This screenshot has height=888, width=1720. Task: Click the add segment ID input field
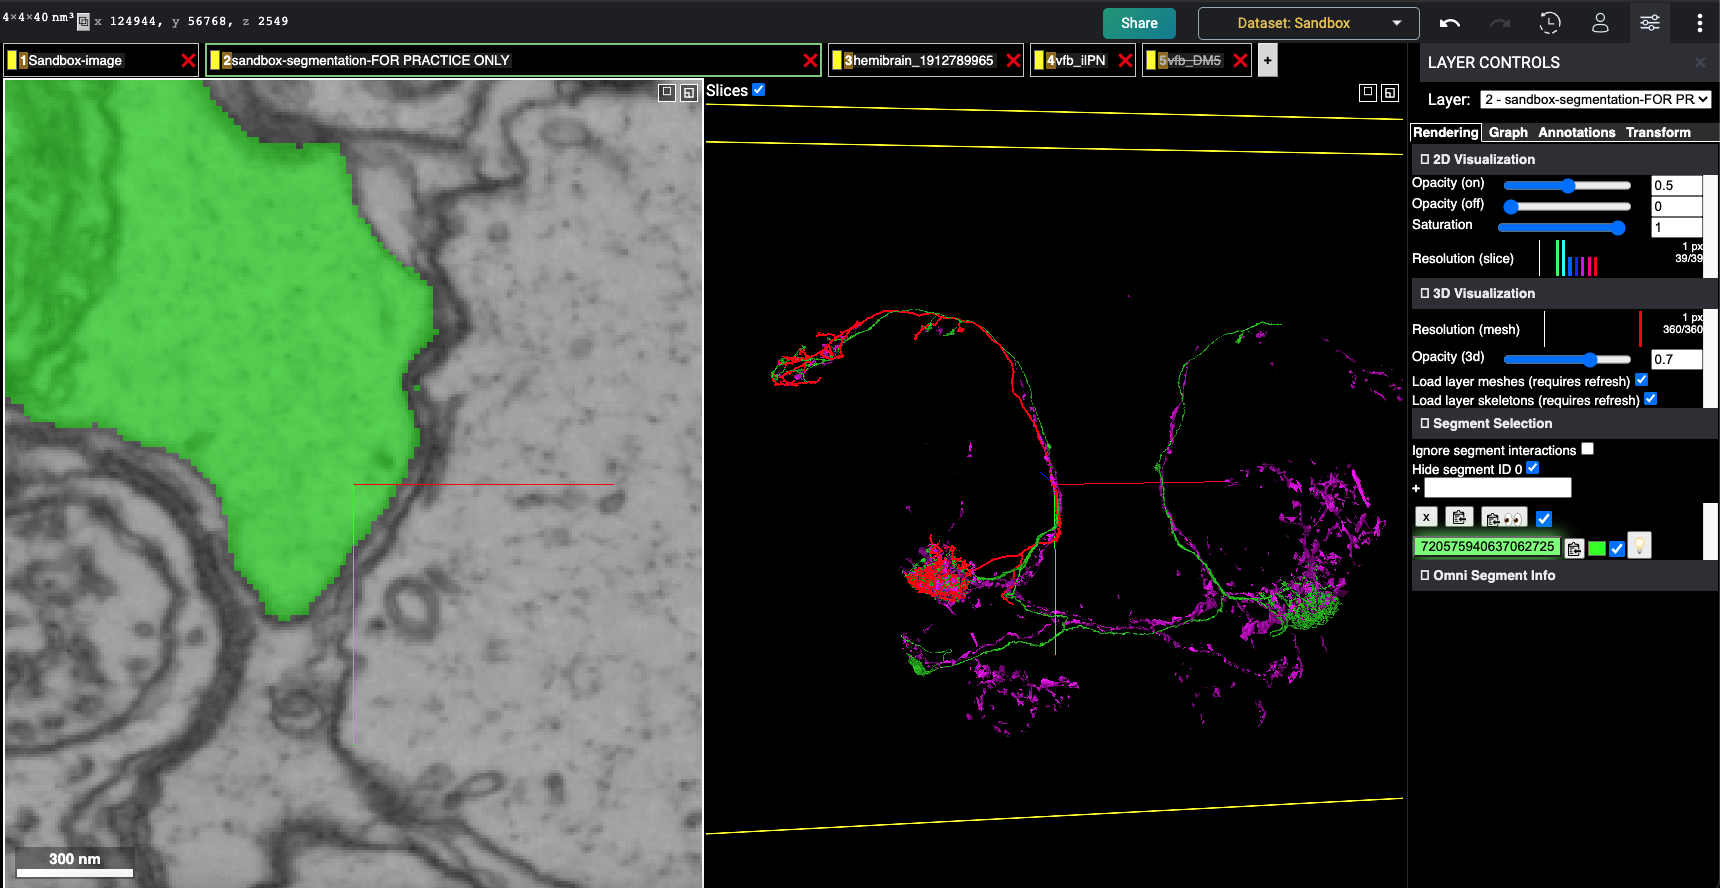[x=1497, y=488]
